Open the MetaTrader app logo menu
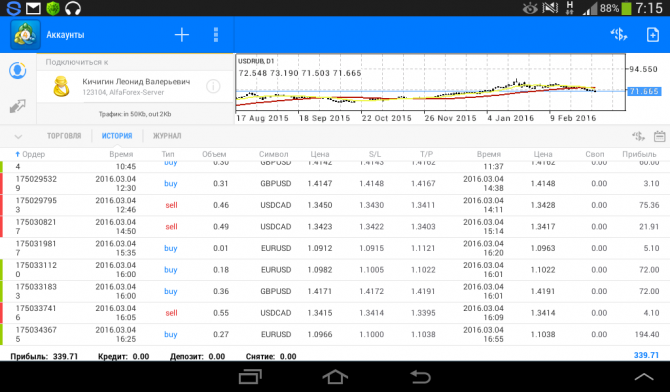 point(25,35)
